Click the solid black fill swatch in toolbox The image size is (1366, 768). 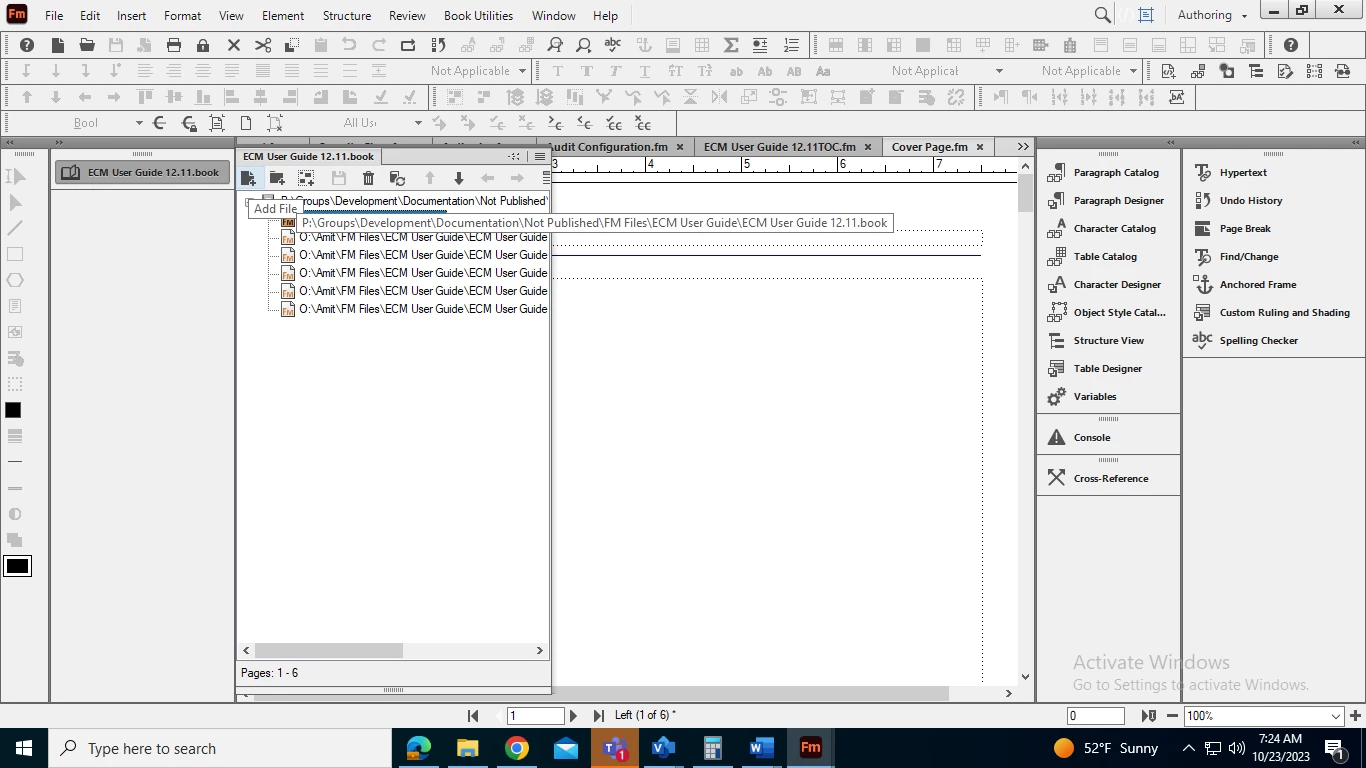(13, 410)
